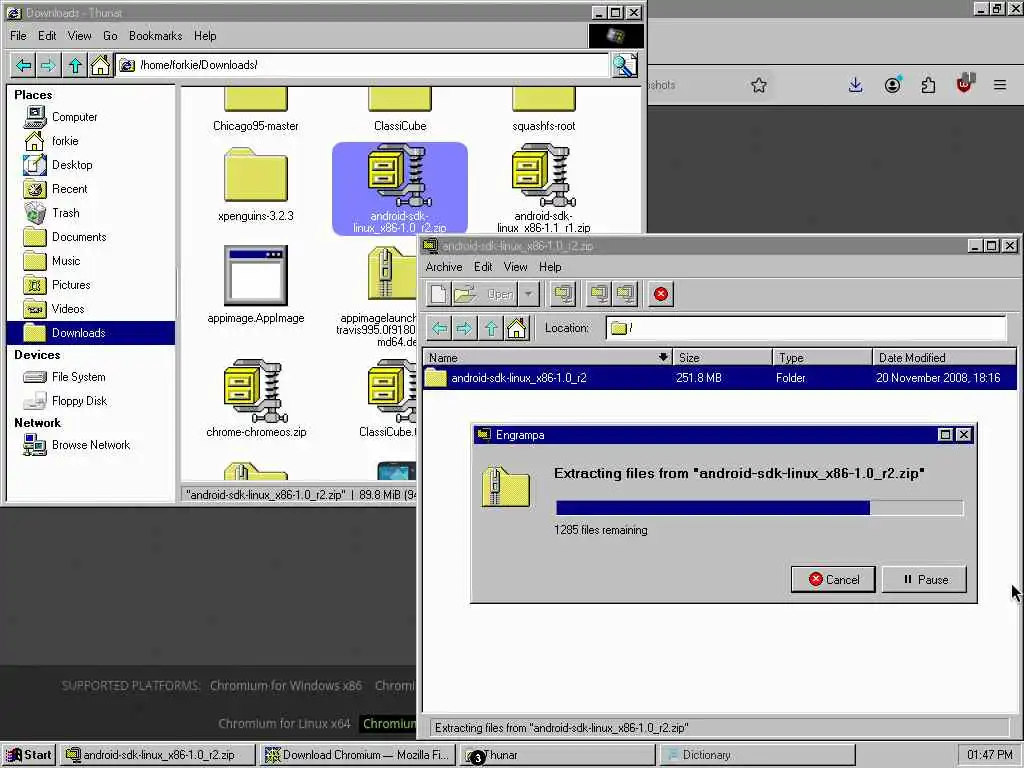Open Engrampa Help menu

coord(550,267)
